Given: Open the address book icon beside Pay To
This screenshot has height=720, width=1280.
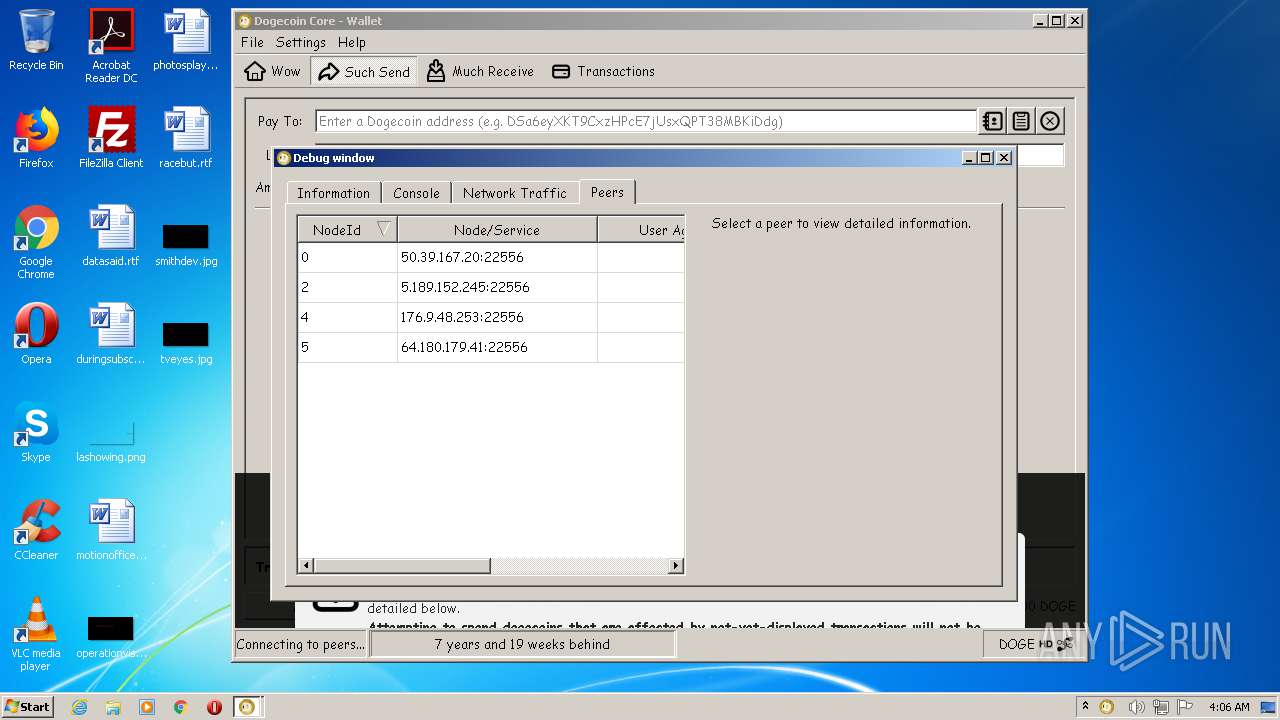Looking at the screenshot, I should pos(992,121).
